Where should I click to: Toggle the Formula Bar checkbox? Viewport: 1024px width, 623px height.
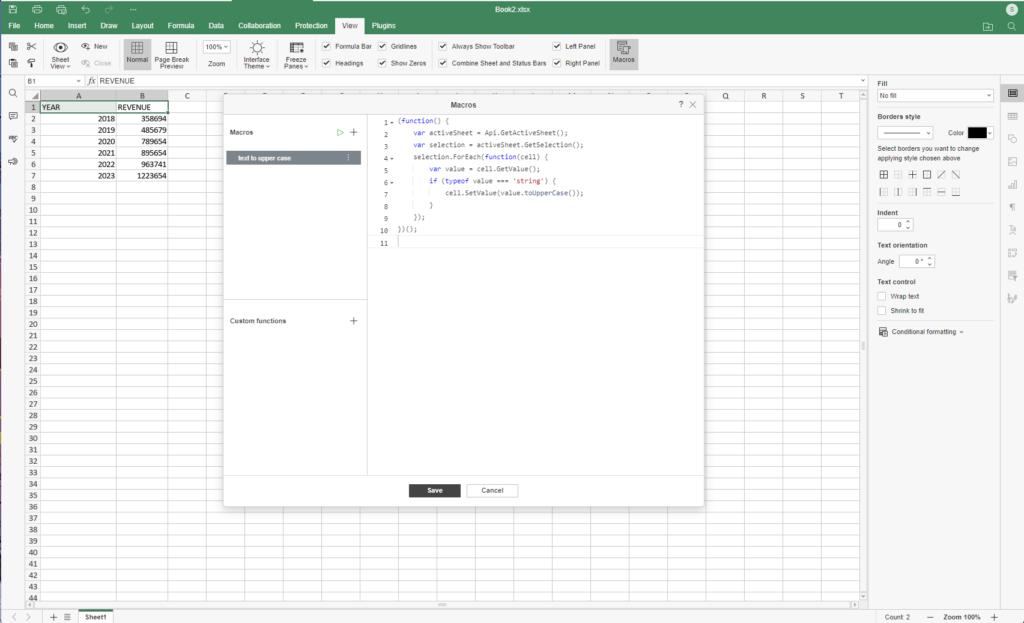(x=326, y=46)
